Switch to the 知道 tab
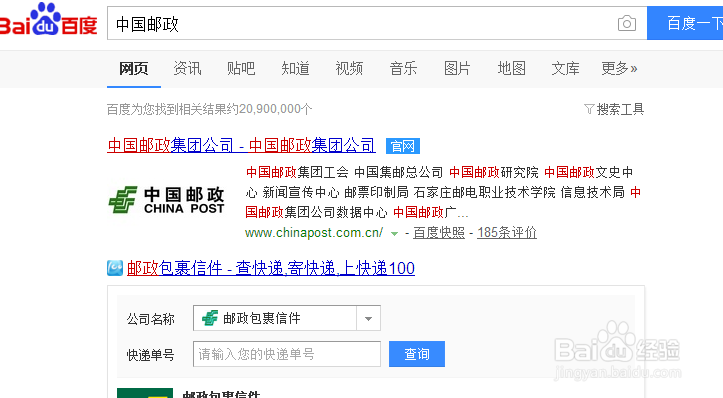 tap(295, 69)
